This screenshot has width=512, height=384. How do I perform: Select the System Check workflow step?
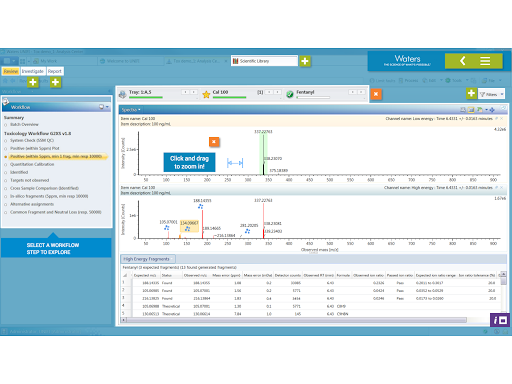click(32, 140)
